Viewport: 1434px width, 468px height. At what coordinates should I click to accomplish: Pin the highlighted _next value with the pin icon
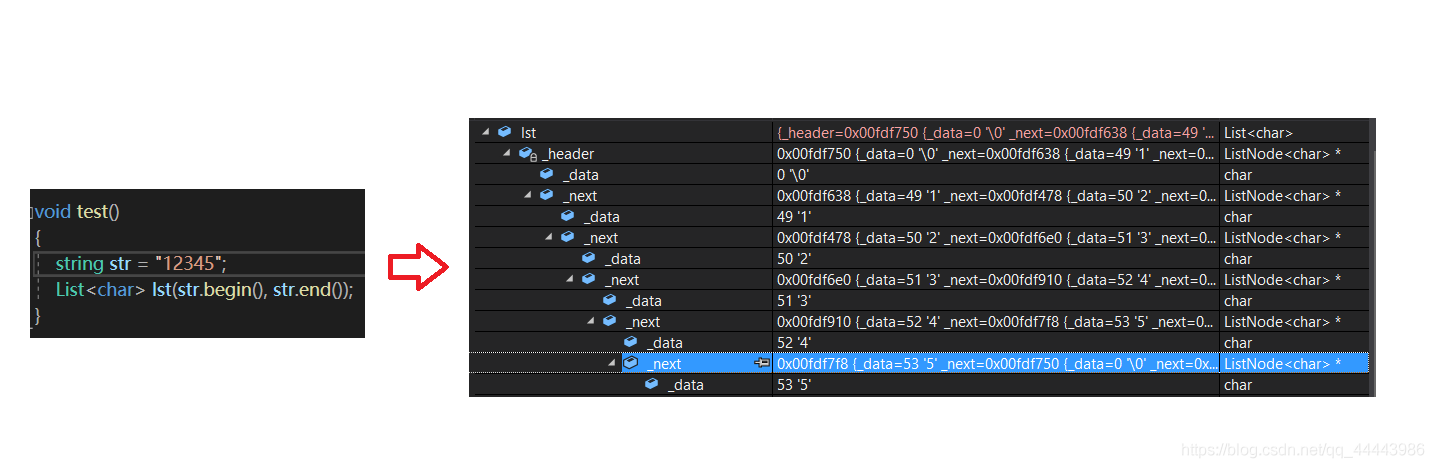click(761, 364)
